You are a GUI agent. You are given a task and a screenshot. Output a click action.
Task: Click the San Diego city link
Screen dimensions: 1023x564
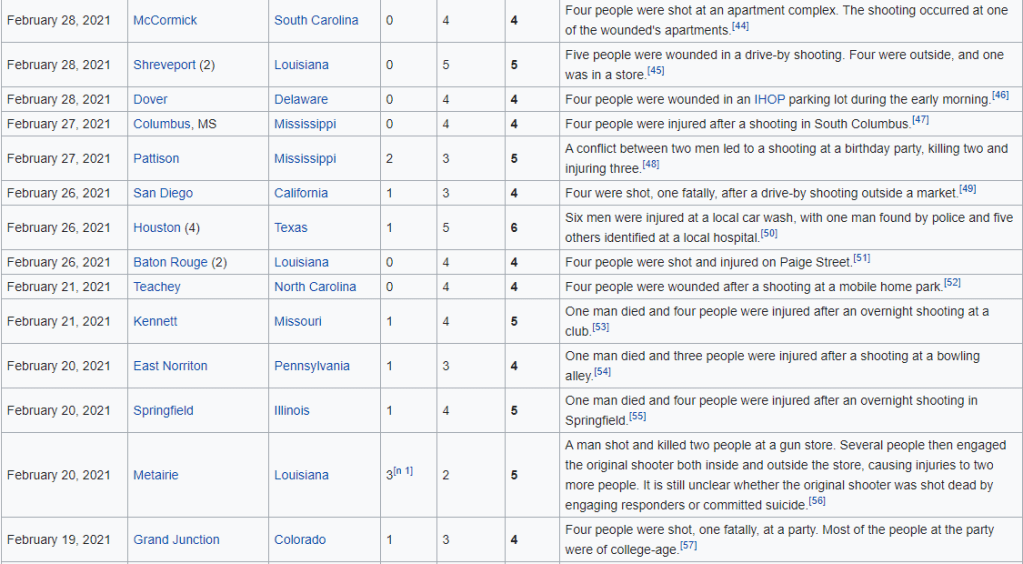[163, 193]
